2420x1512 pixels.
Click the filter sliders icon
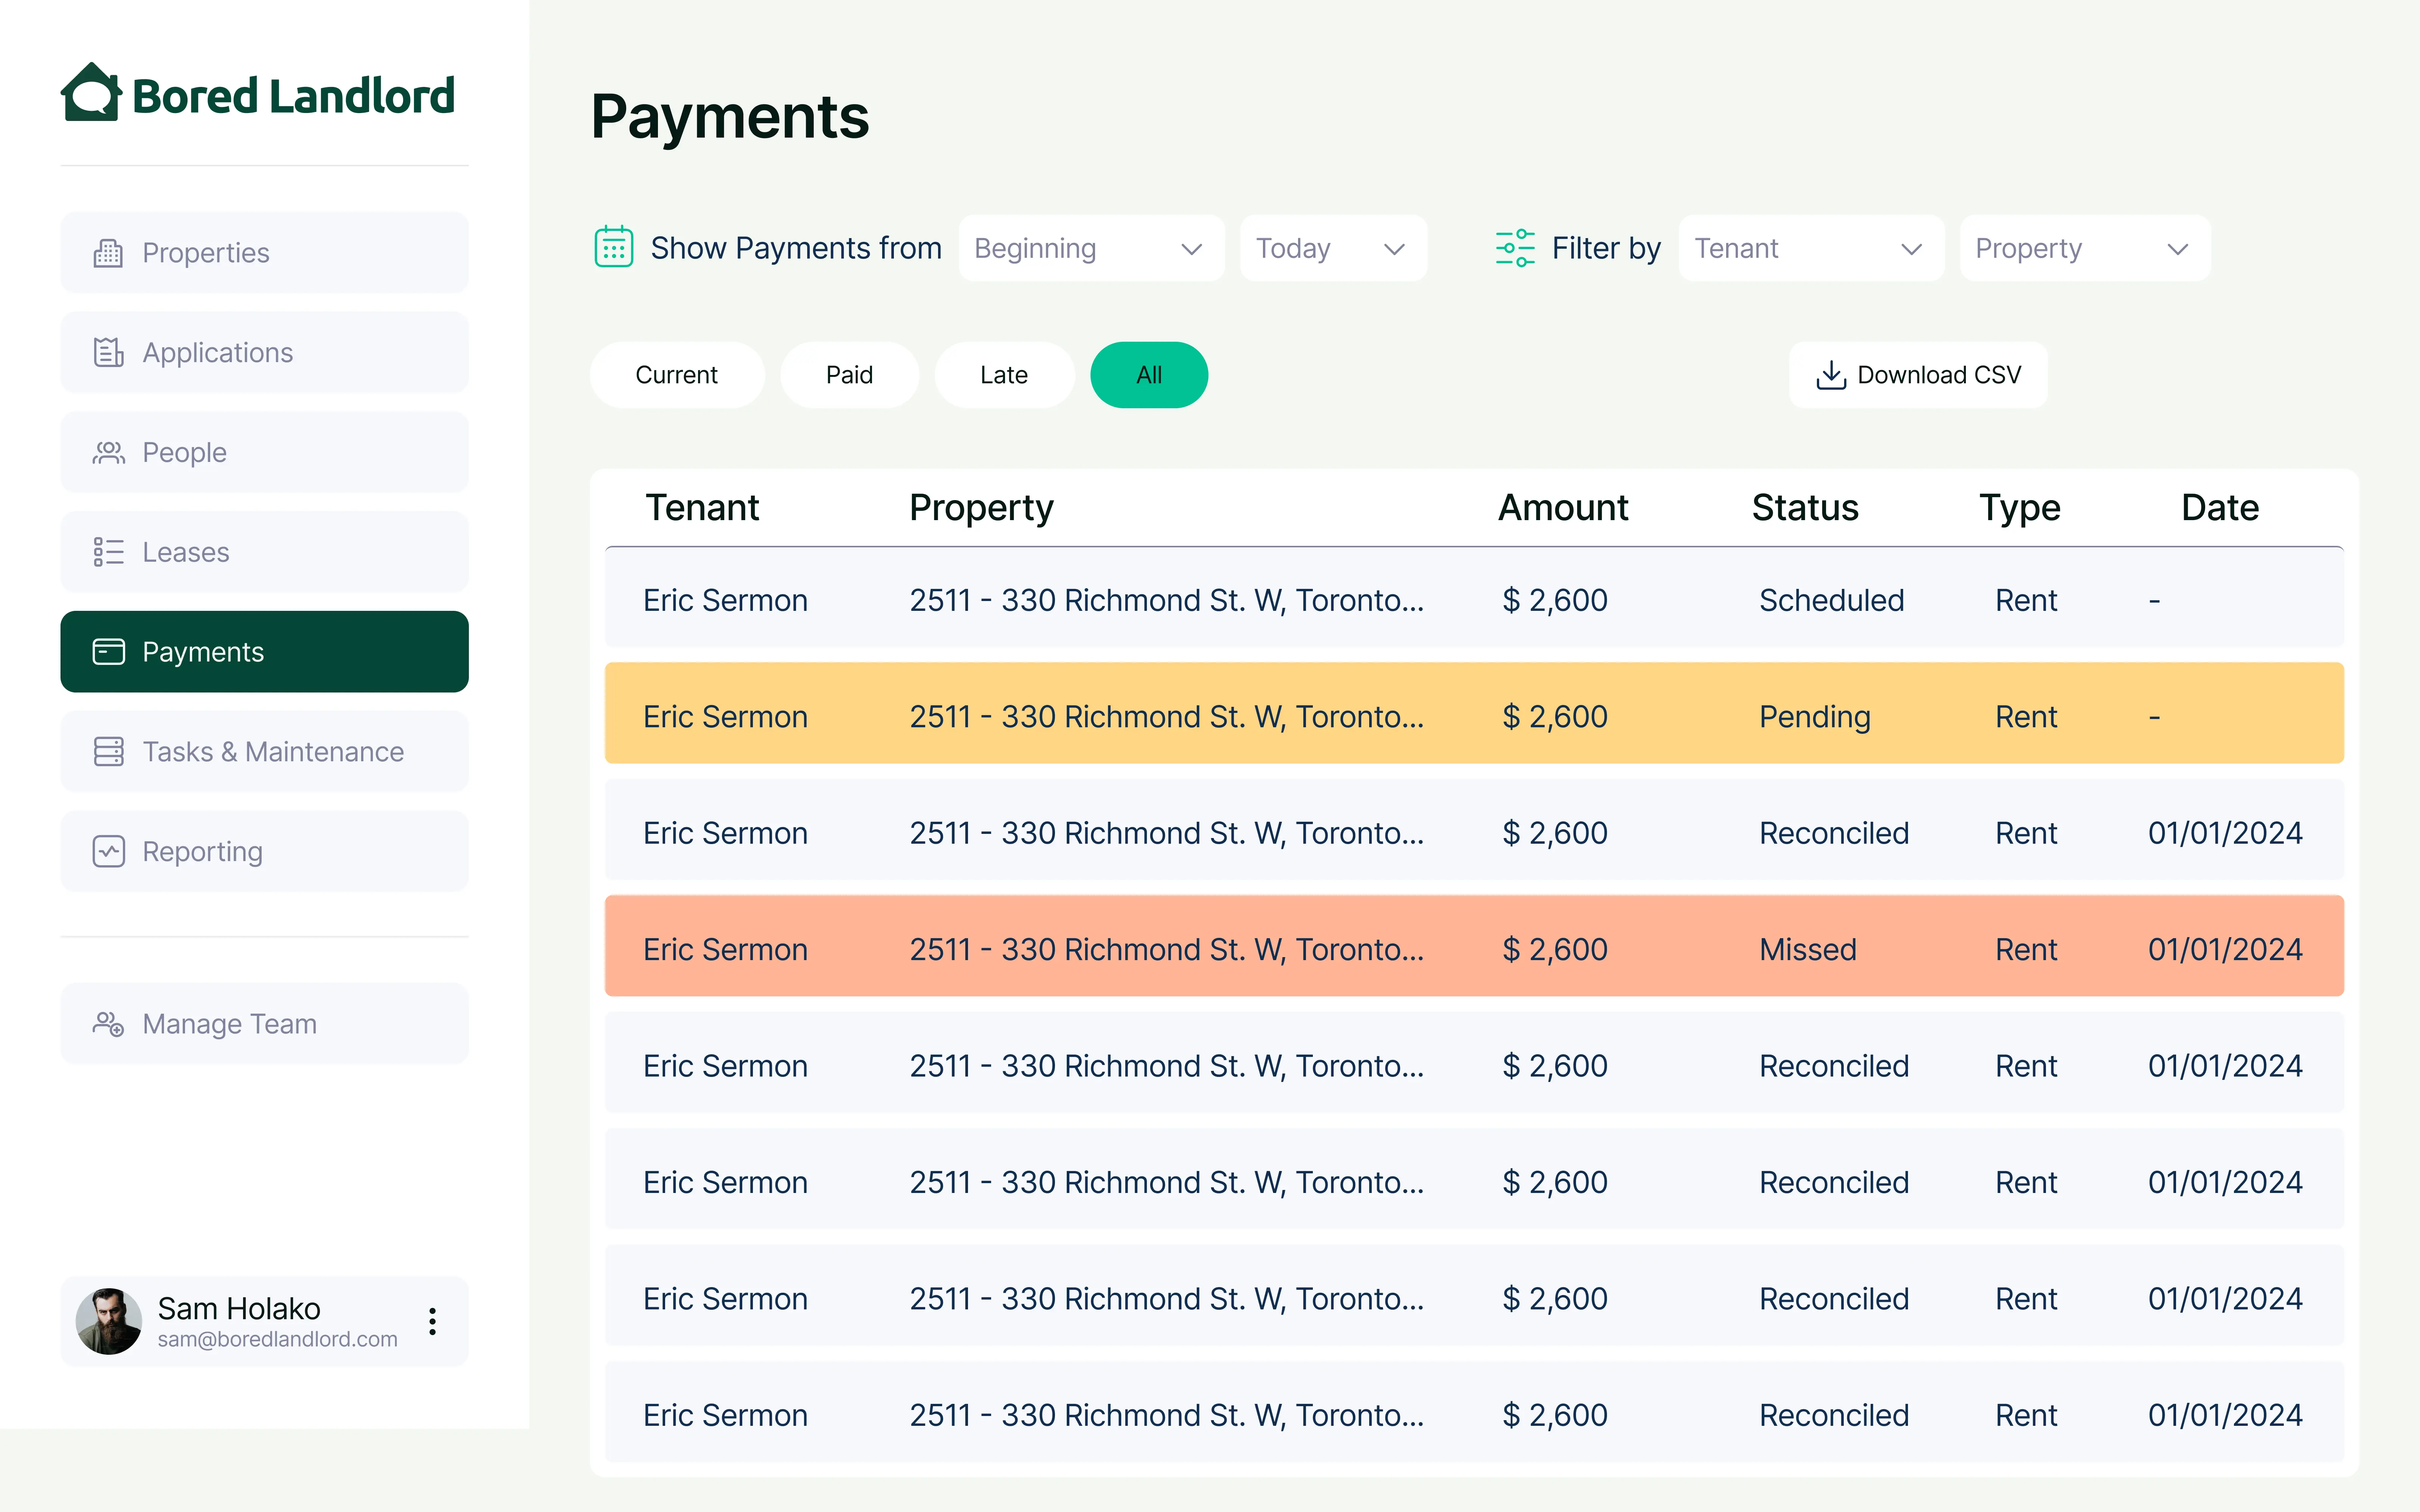(1515, 248)
